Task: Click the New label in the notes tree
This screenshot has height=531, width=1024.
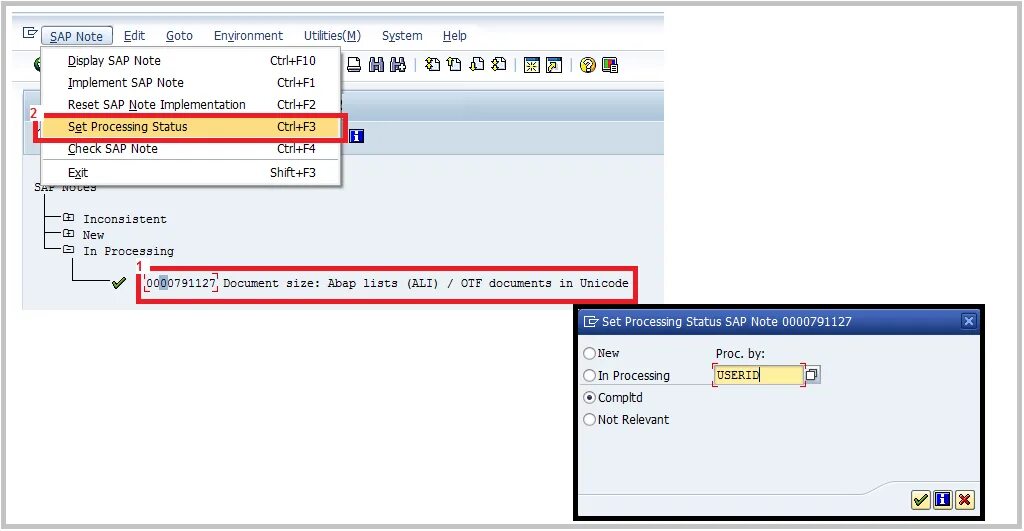Action: click(x=93, y=235)
